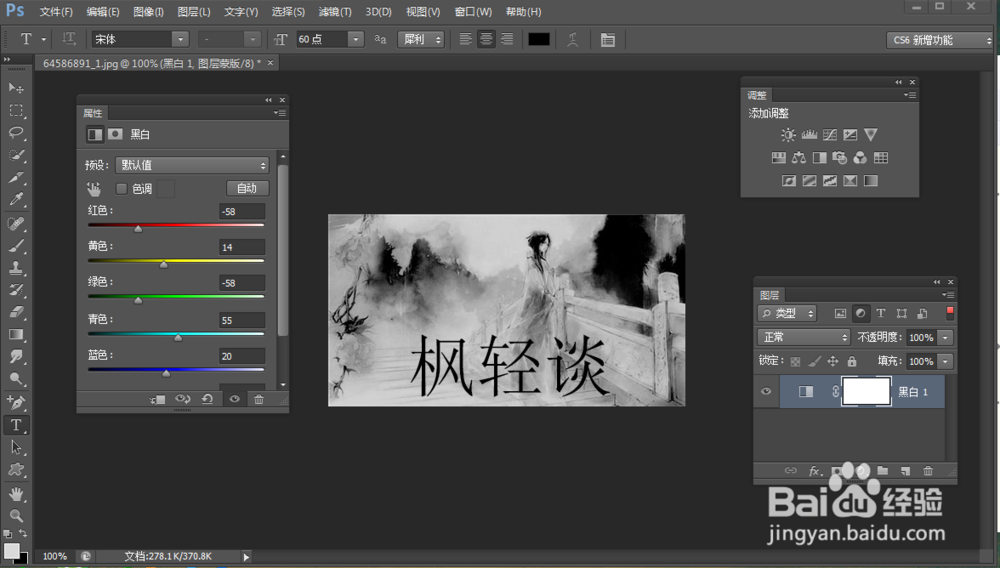
Task: Select the Move tool in the toolbox
Action: [16, 87]
